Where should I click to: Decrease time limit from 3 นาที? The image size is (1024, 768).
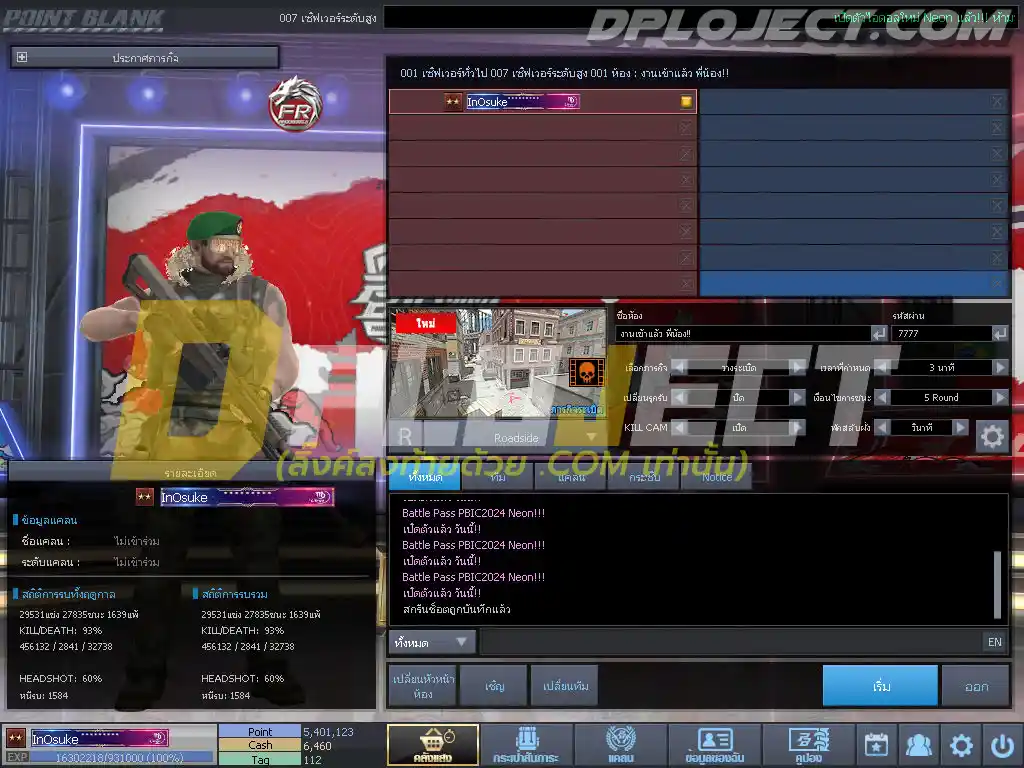[882, 368]
